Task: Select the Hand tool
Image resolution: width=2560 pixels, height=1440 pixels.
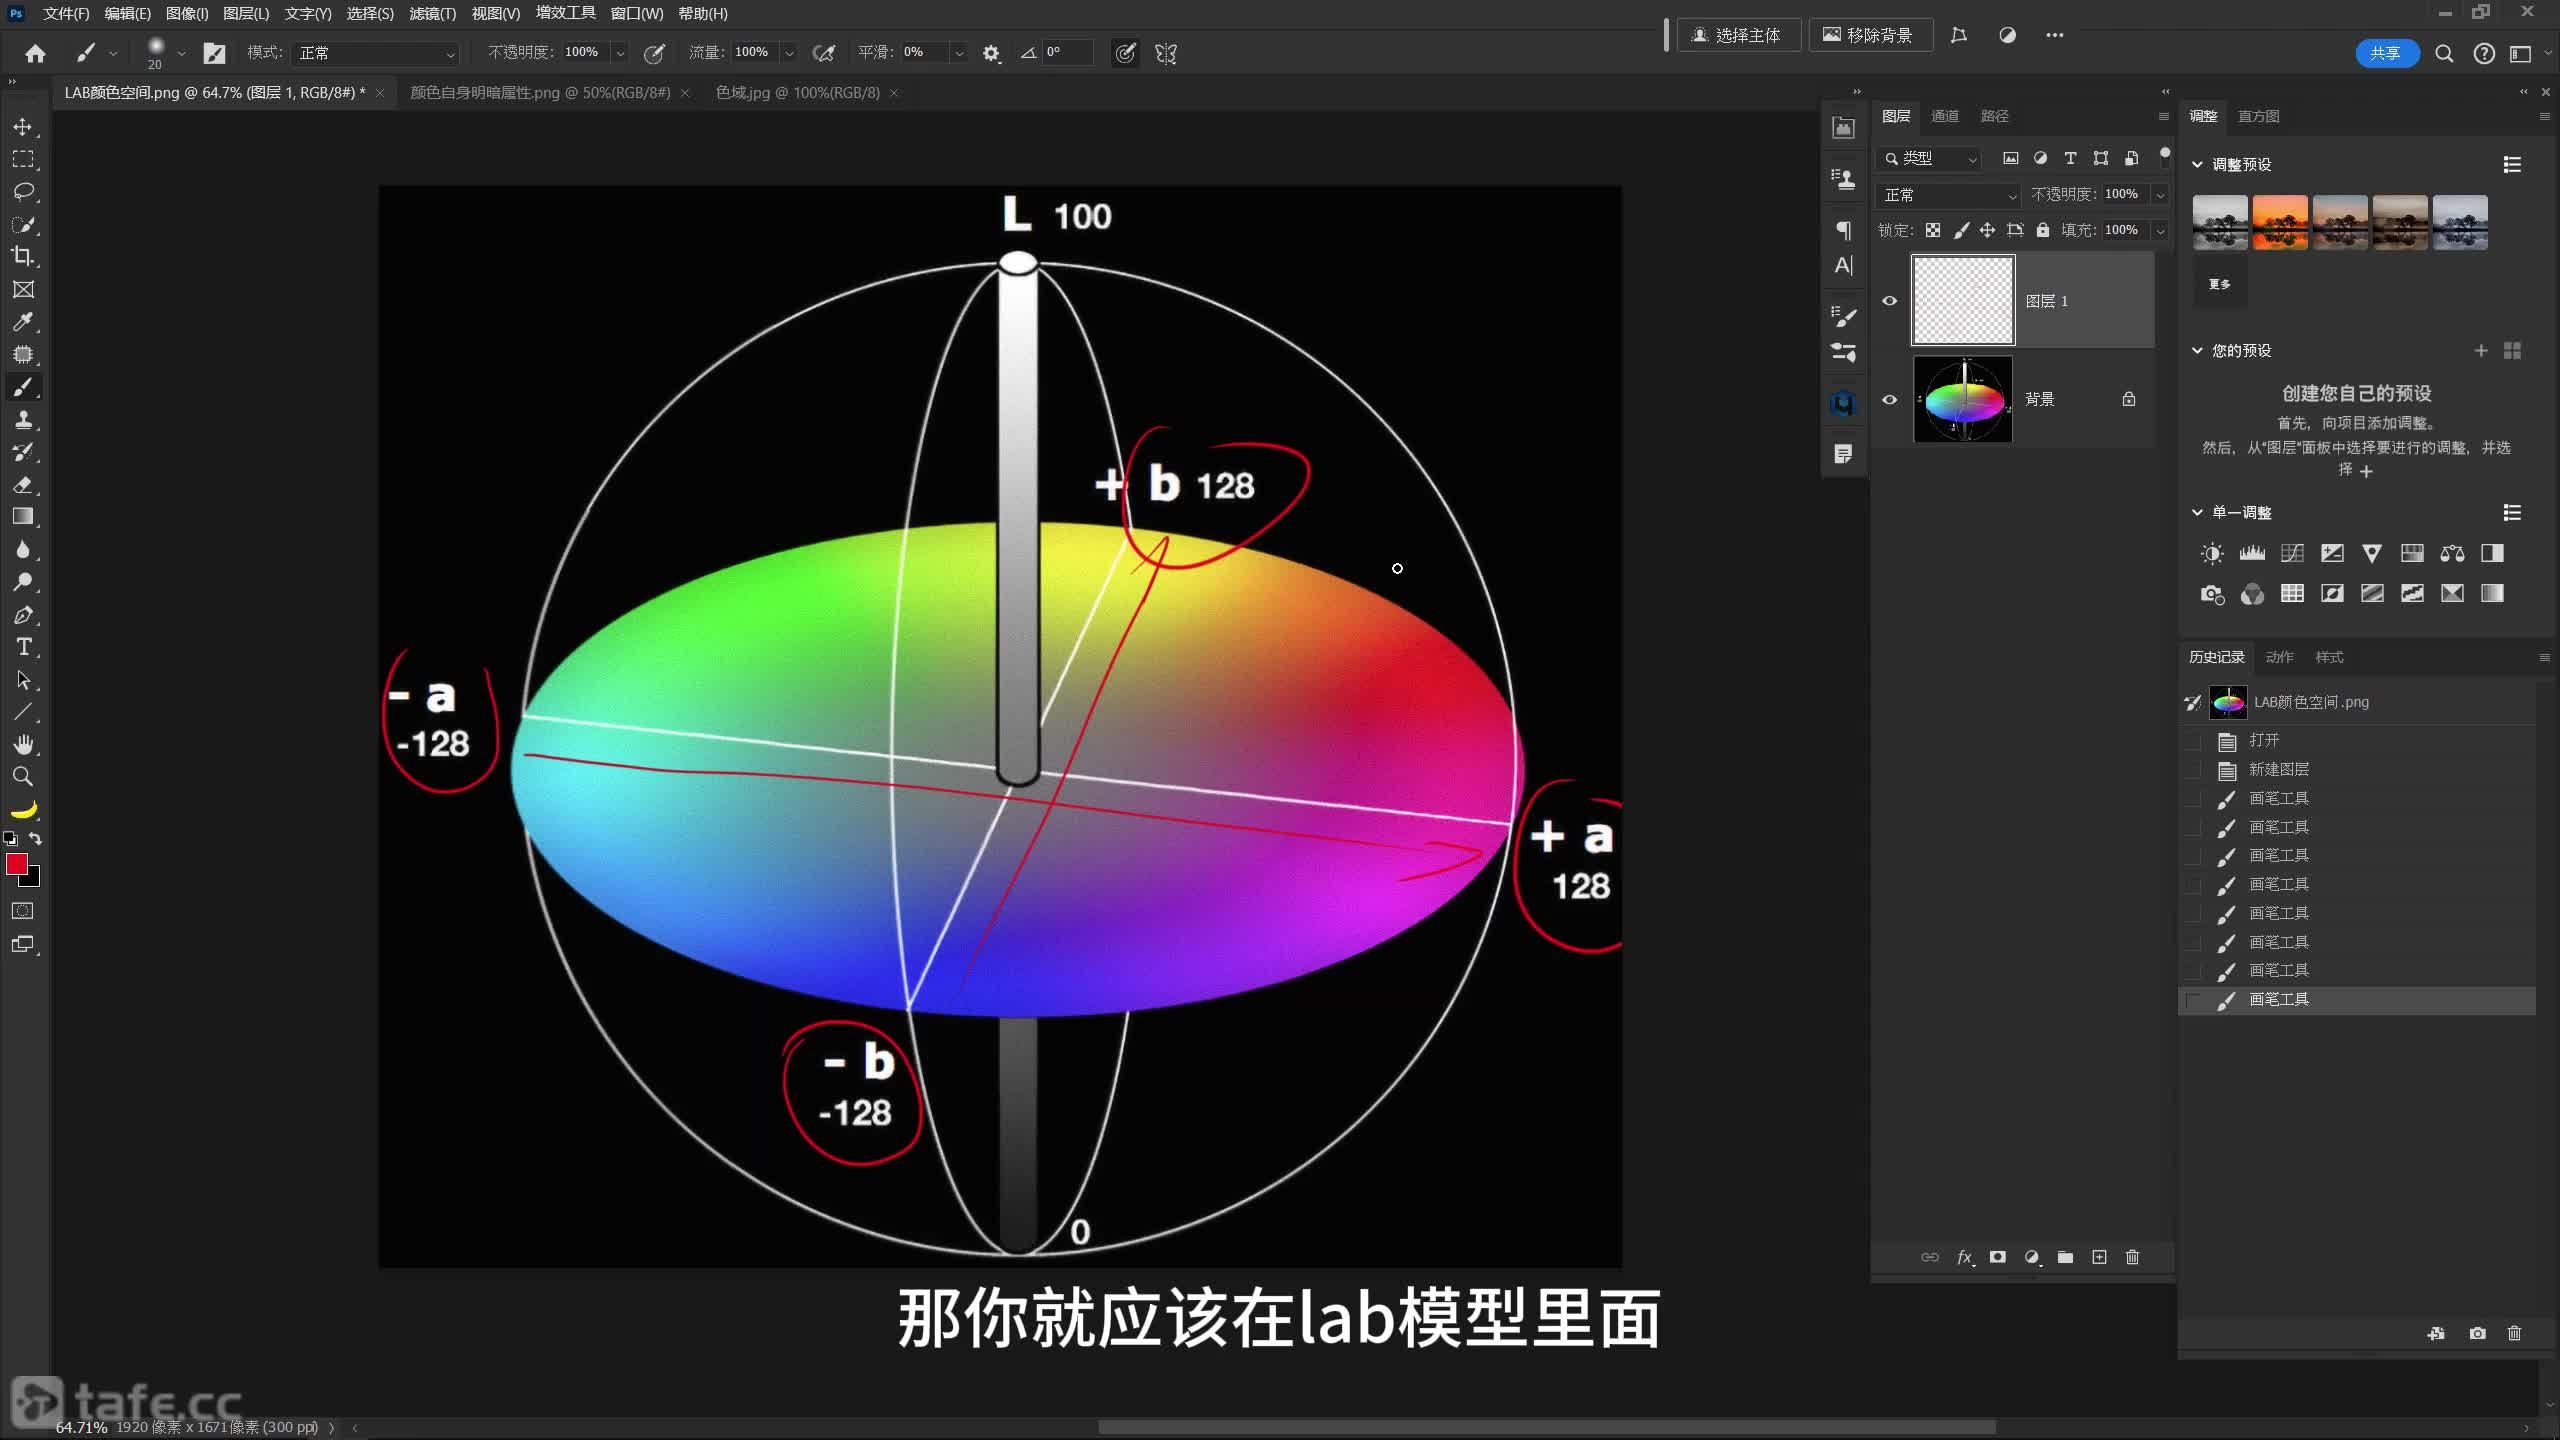Action: pos(23,744)
